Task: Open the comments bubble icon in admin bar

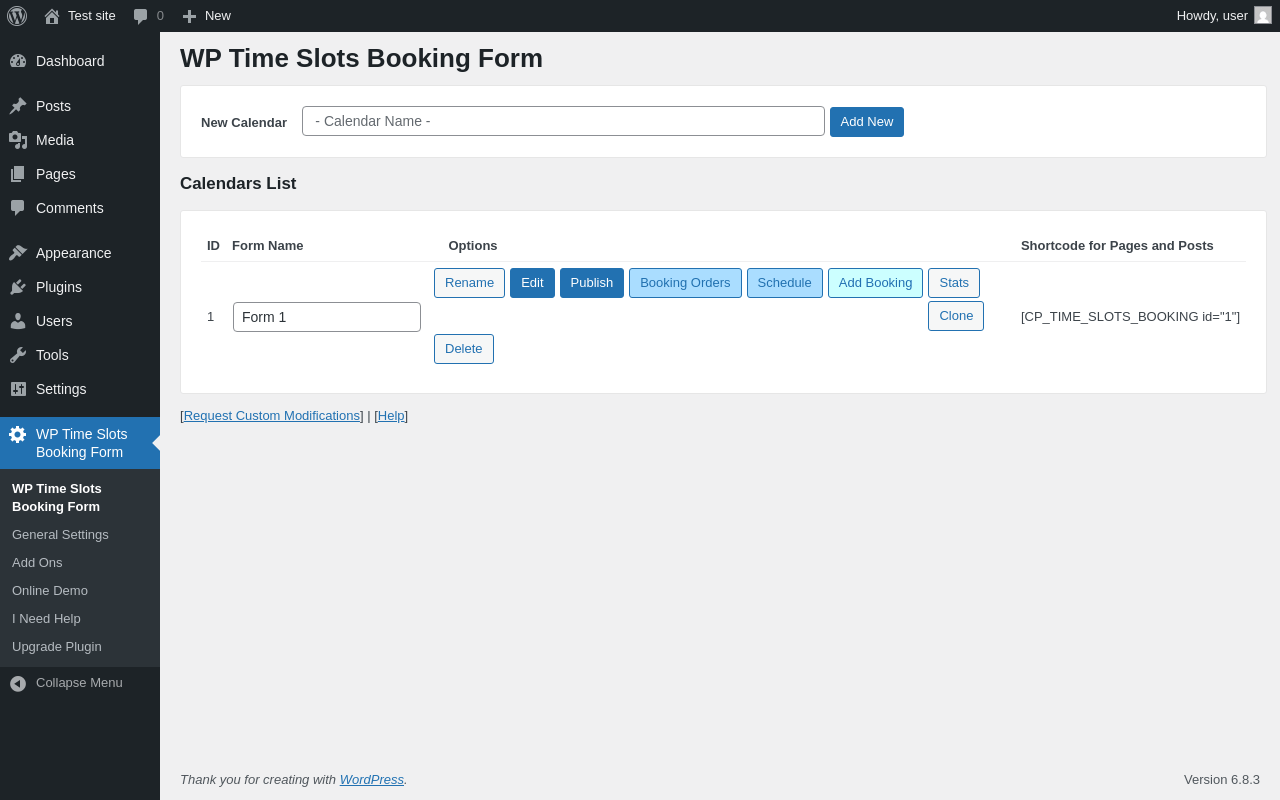Action: coord(141,16)
